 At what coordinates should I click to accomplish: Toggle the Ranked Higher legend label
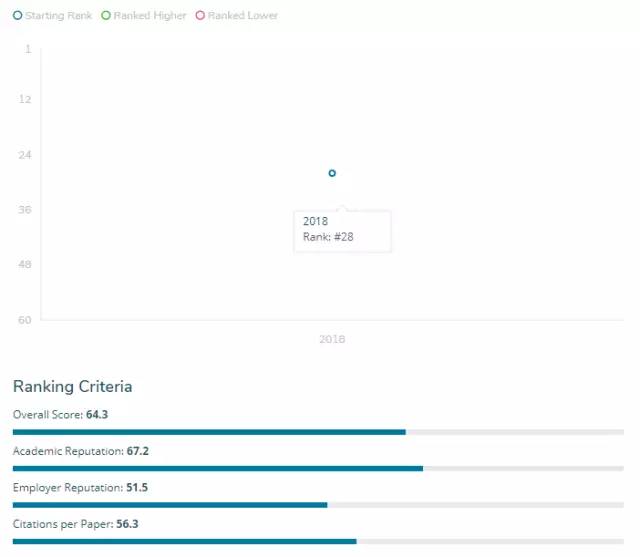tap(150, 16)
